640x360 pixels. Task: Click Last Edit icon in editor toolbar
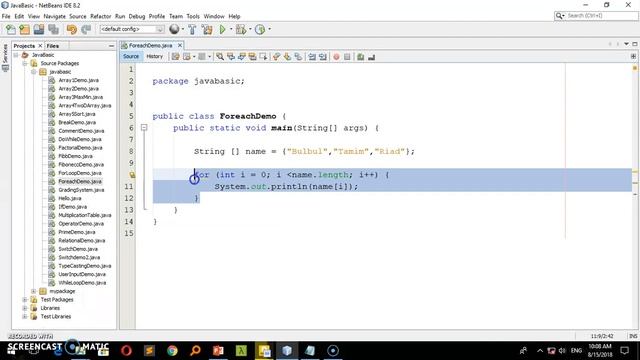(176, 57)
